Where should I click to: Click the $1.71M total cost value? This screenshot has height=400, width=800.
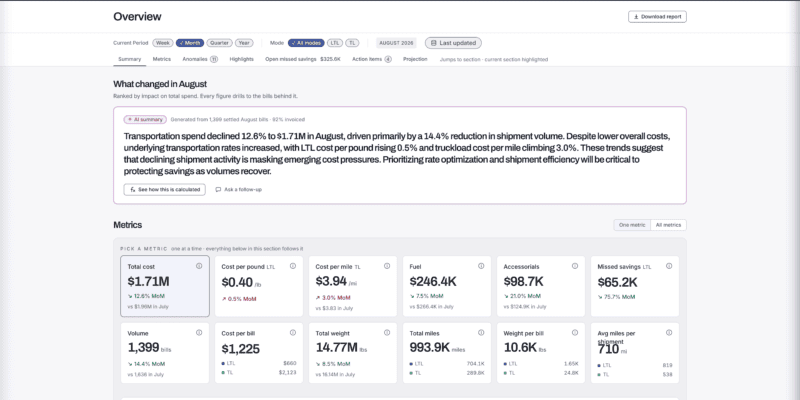tap(148, 282)
